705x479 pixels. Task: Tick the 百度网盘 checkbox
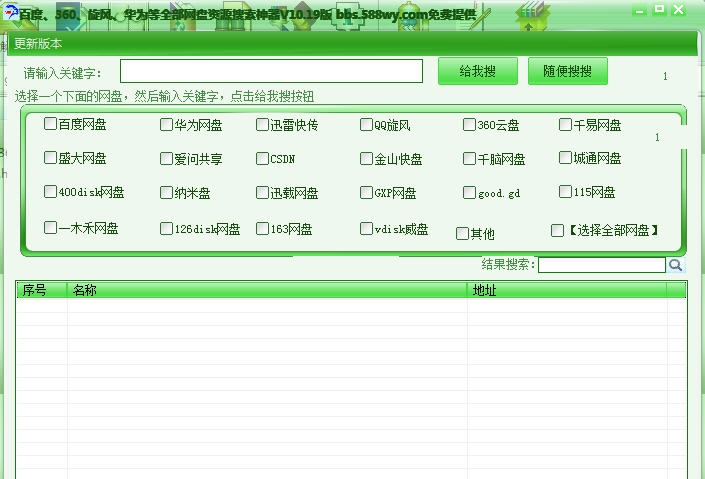click(50, 123)
